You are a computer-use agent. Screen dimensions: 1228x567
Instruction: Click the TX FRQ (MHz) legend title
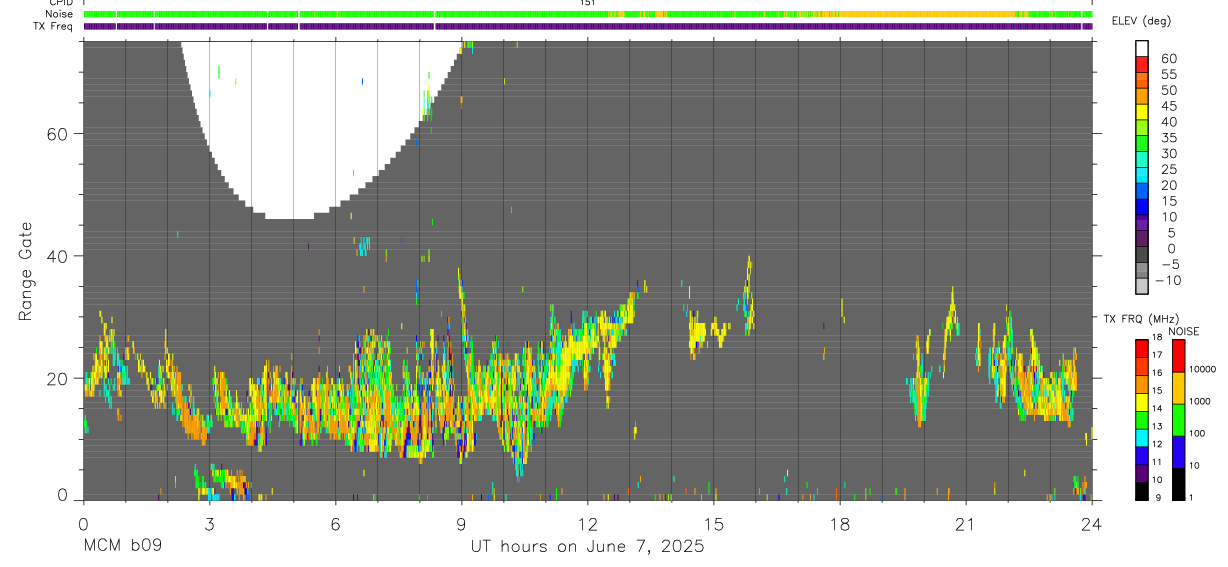click(x=1137, y=319)
